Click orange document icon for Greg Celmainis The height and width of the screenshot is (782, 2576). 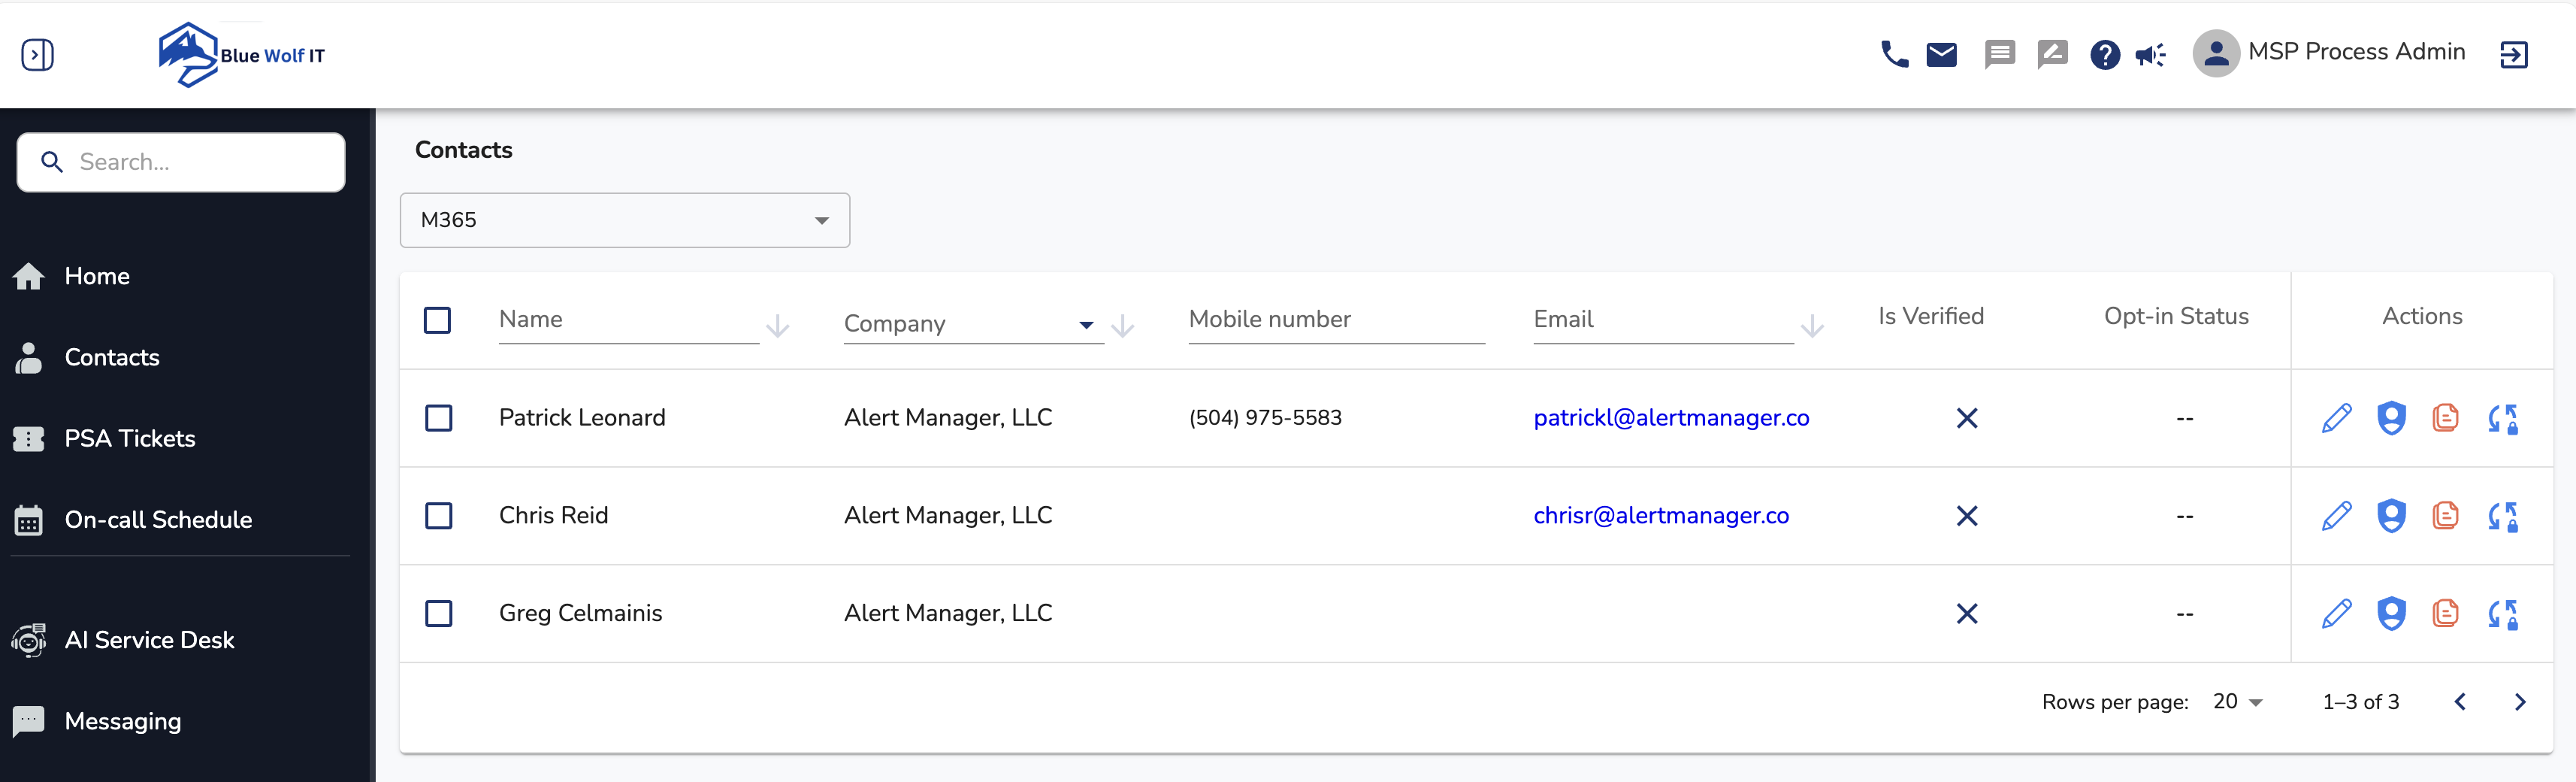[2445, 613]
